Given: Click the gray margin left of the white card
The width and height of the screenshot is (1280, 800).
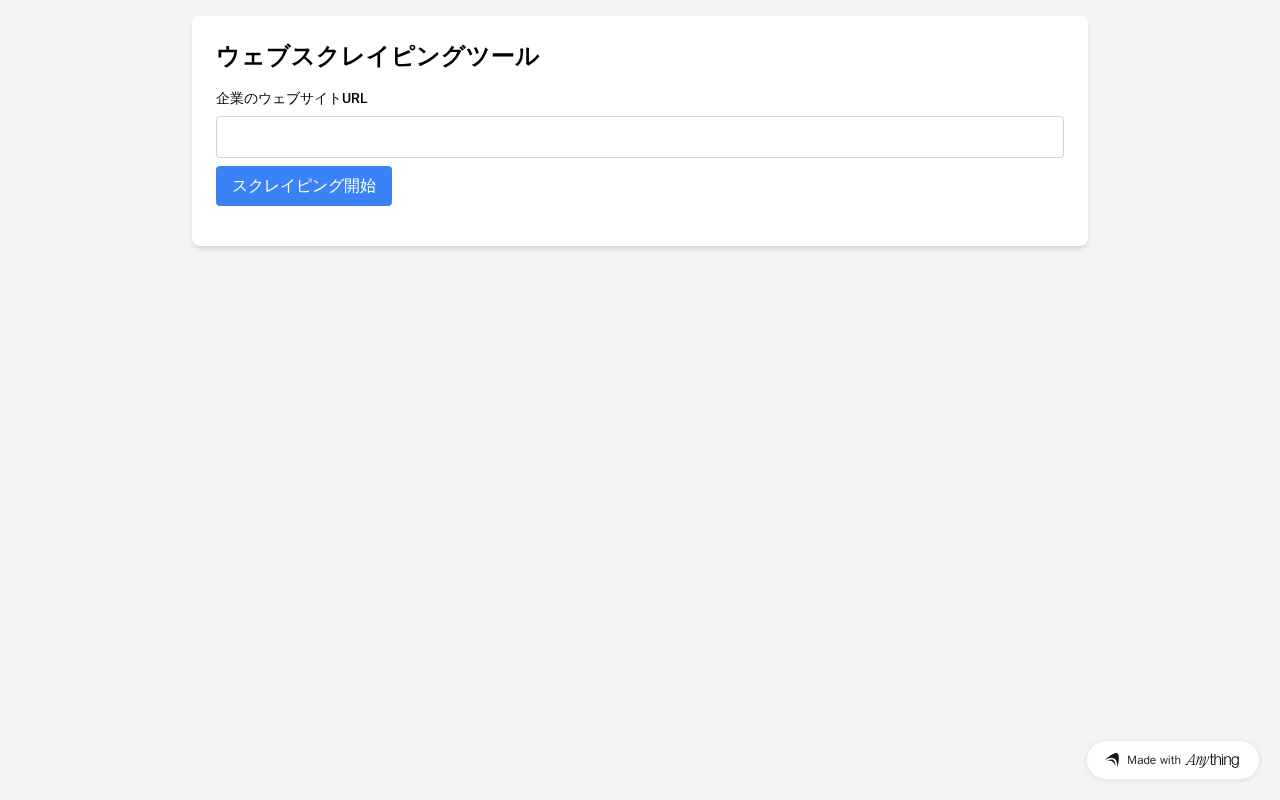Looking at the screenshot, I should (x=96, y=130).
